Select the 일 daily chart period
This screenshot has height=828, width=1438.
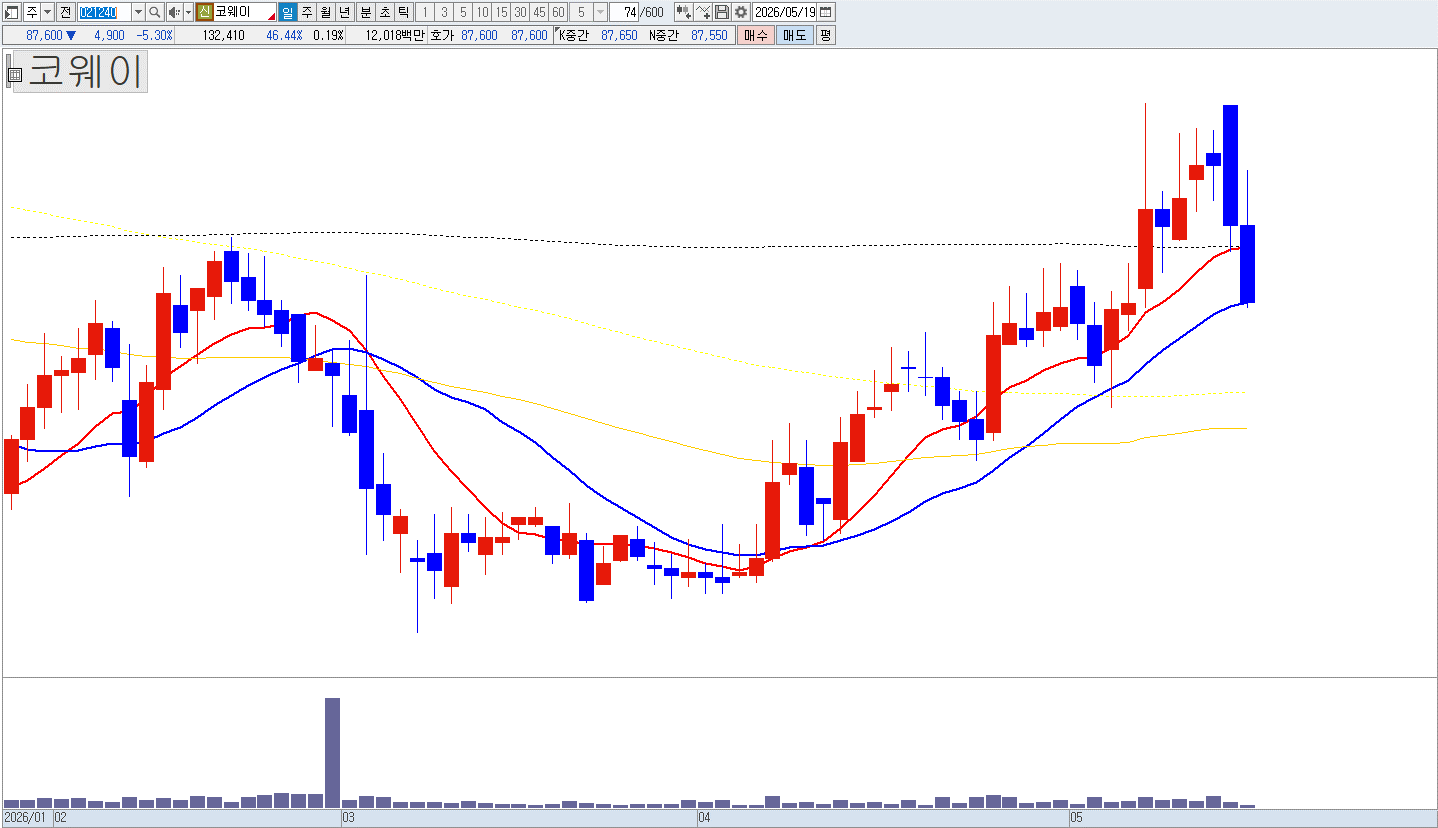coord(288,12)
